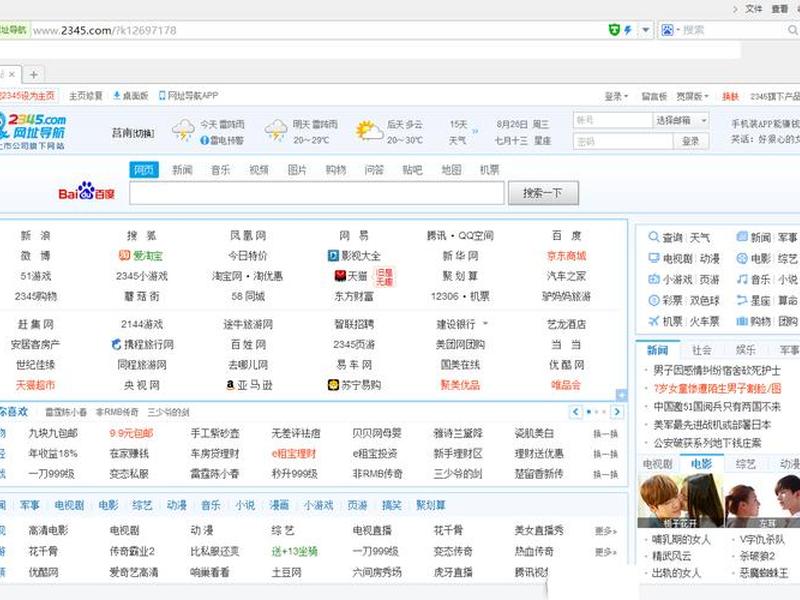Open the address bar history dropdown arrow
This screenshot has height=600, width=800.
pyautogui.click(x=646, y=30)
